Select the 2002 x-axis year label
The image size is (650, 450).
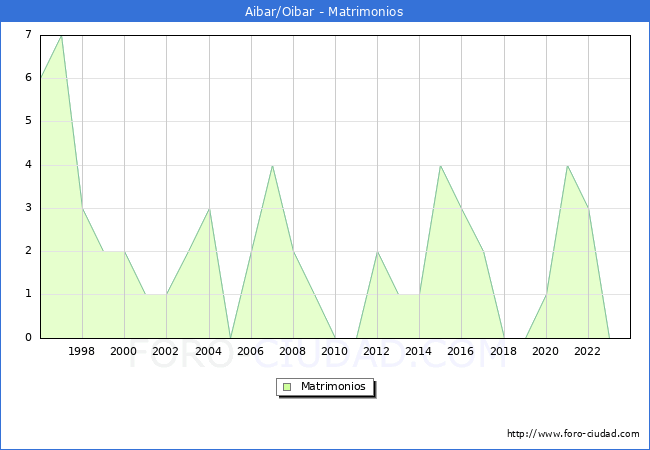coord(165,351)
